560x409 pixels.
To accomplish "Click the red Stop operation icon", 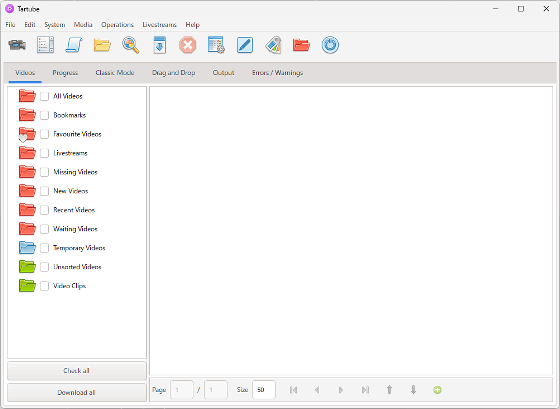I will (x=188, y=45).
